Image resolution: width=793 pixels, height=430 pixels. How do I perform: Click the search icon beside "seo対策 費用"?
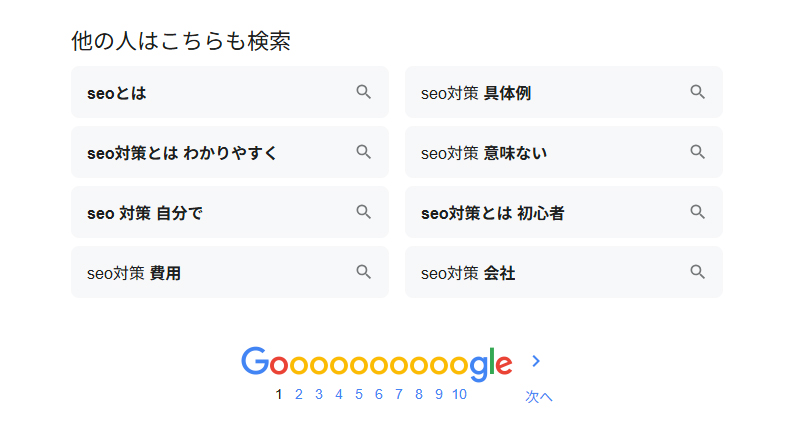364,272
